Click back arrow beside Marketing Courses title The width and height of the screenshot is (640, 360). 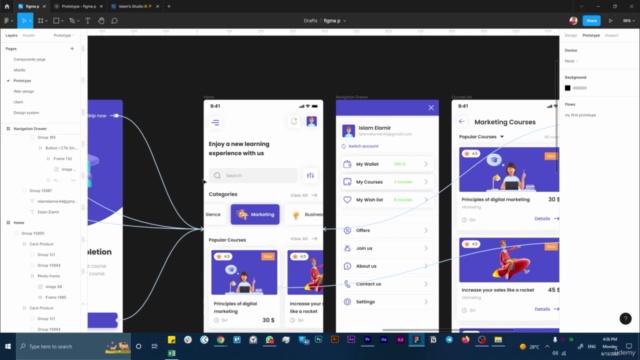[x=462, y=121]
